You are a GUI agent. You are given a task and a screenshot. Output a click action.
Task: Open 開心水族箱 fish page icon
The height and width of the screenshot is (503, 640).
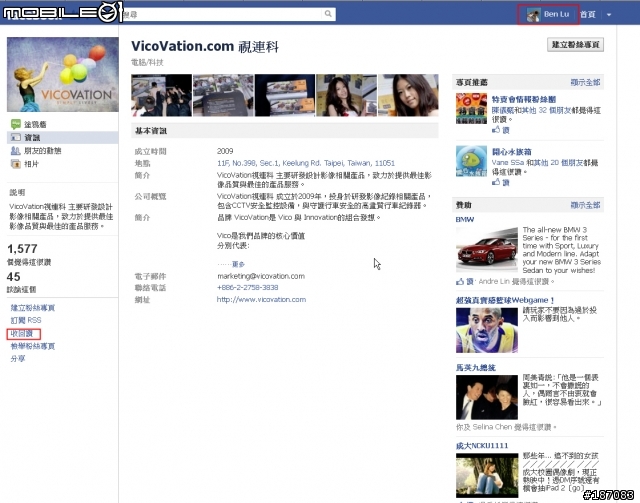[471, 161]
